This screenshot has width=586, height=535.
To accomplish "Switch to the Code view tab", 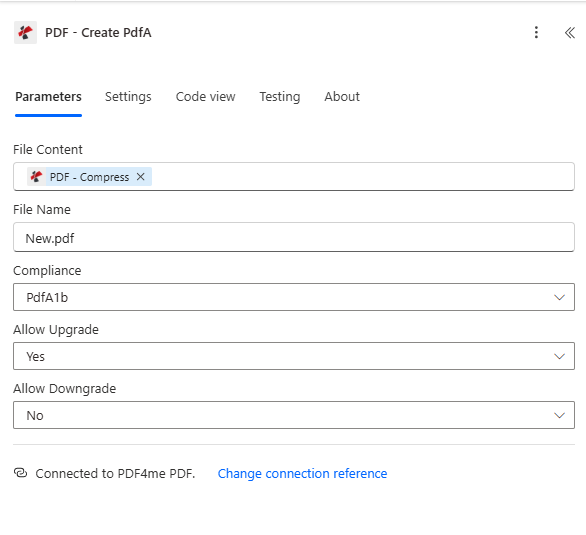I will (x=206, y=97).
